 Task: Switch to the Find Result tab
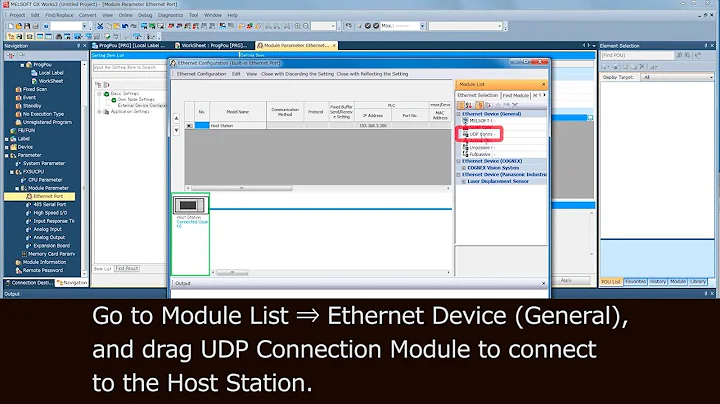(127, 268)
